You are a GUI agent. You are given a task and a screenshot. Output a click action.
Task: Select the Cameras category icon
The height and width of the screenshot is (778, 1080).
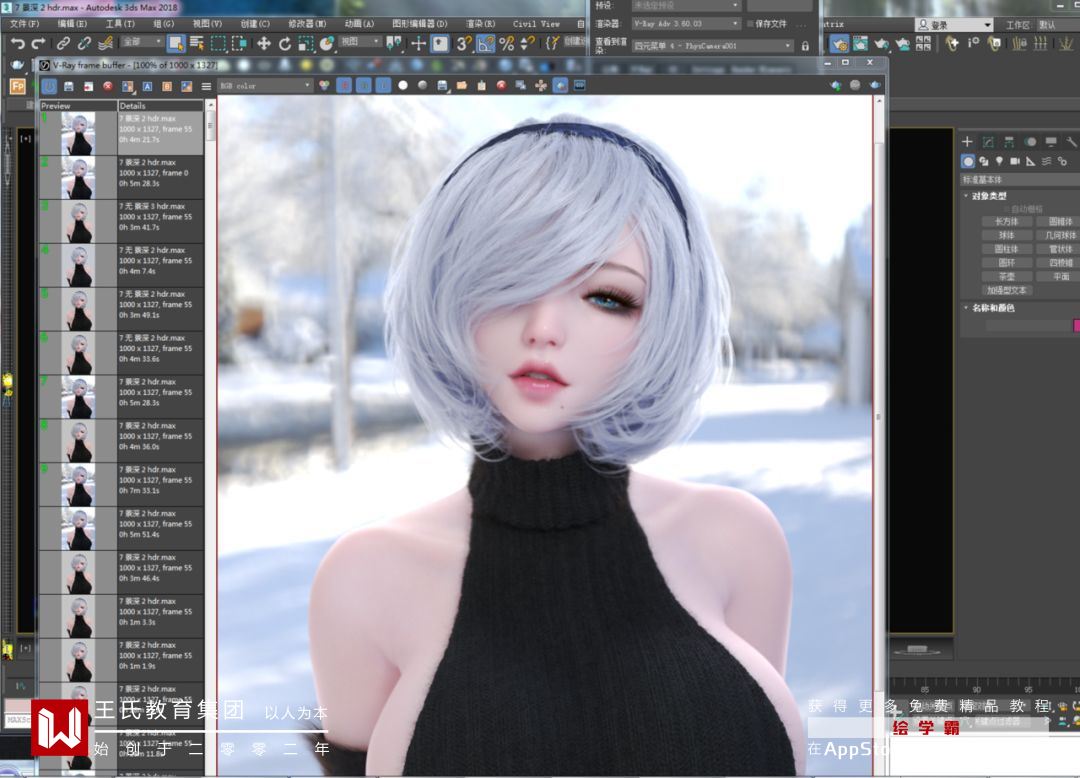tap(1015, 161)
